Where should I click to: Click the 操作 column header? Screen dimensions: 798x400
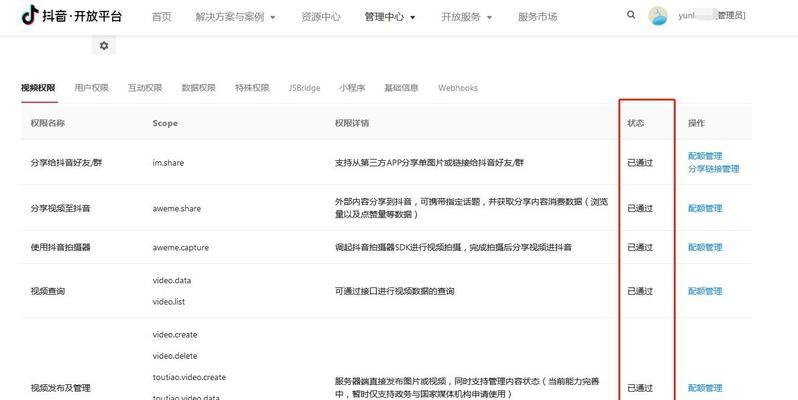pos(696,123)
